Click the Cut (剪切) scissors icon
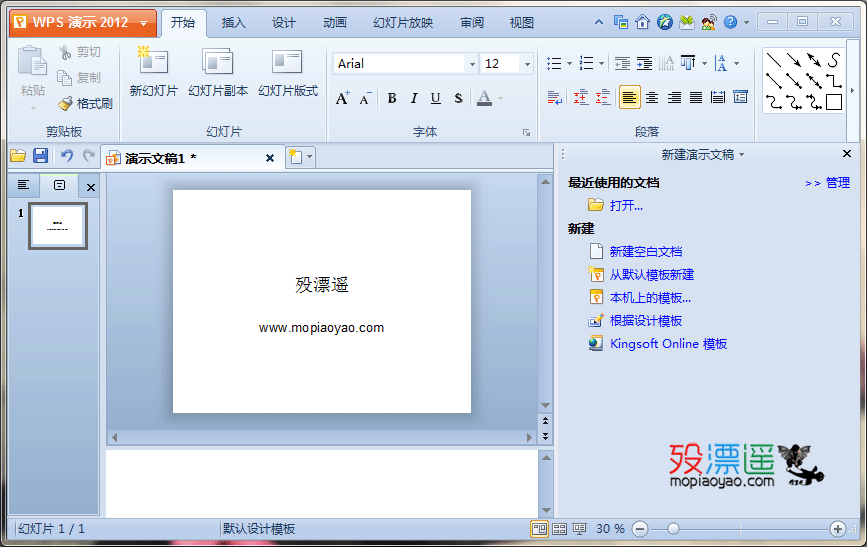The width and height of the screenshot is (867, 547). (65, 53)
